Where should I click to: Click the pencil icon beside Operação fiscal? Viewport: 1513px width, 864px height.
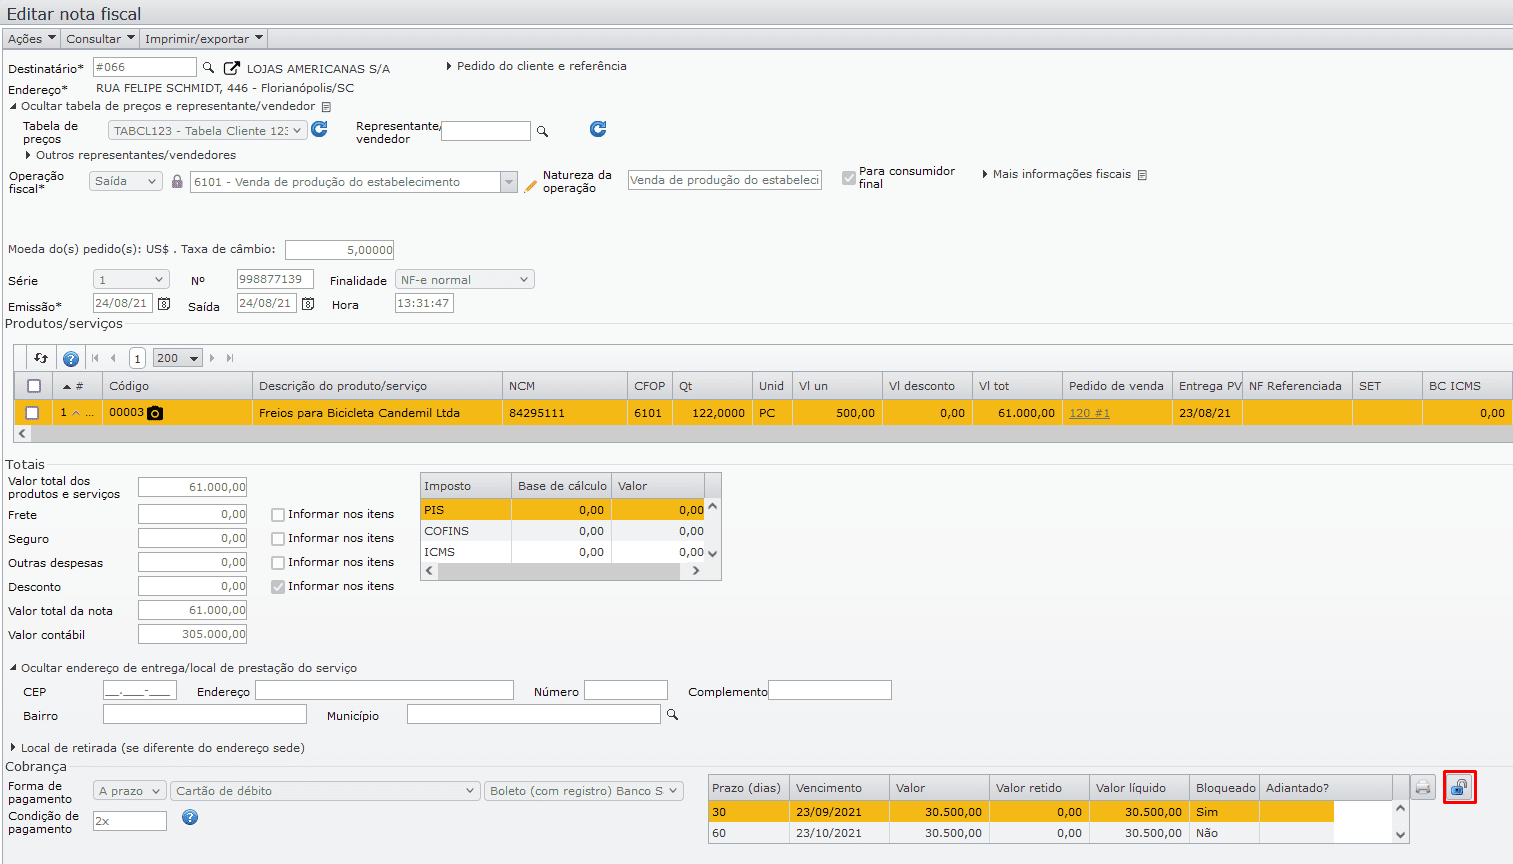(x=530, y=186)
